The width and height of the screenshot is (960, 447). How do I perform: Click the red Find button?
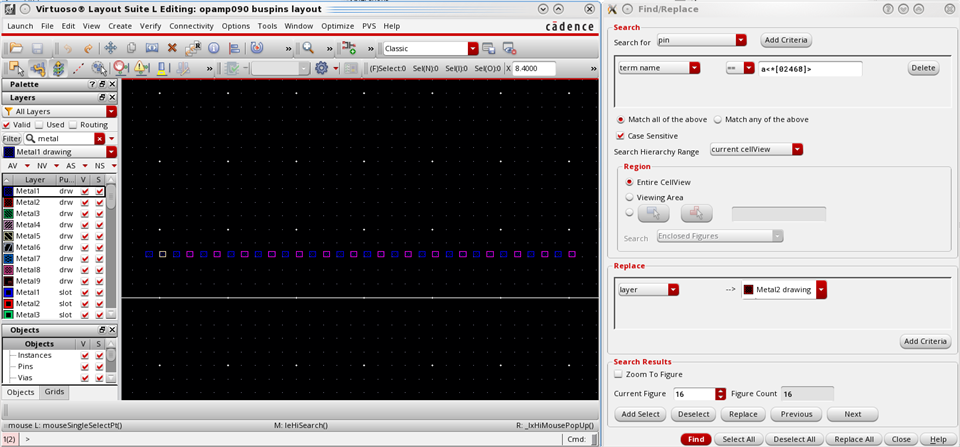[696, 440]
